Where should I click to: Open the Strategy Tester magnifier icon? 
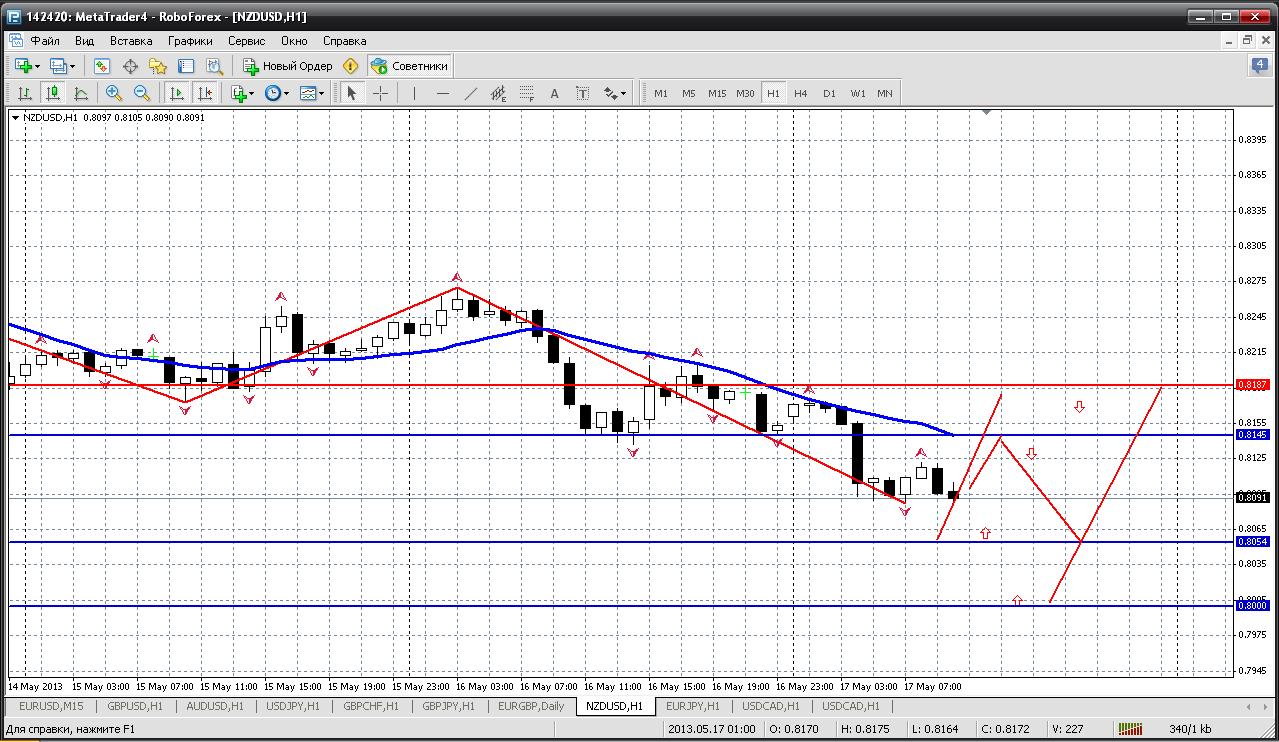click(x=214, y=66)
